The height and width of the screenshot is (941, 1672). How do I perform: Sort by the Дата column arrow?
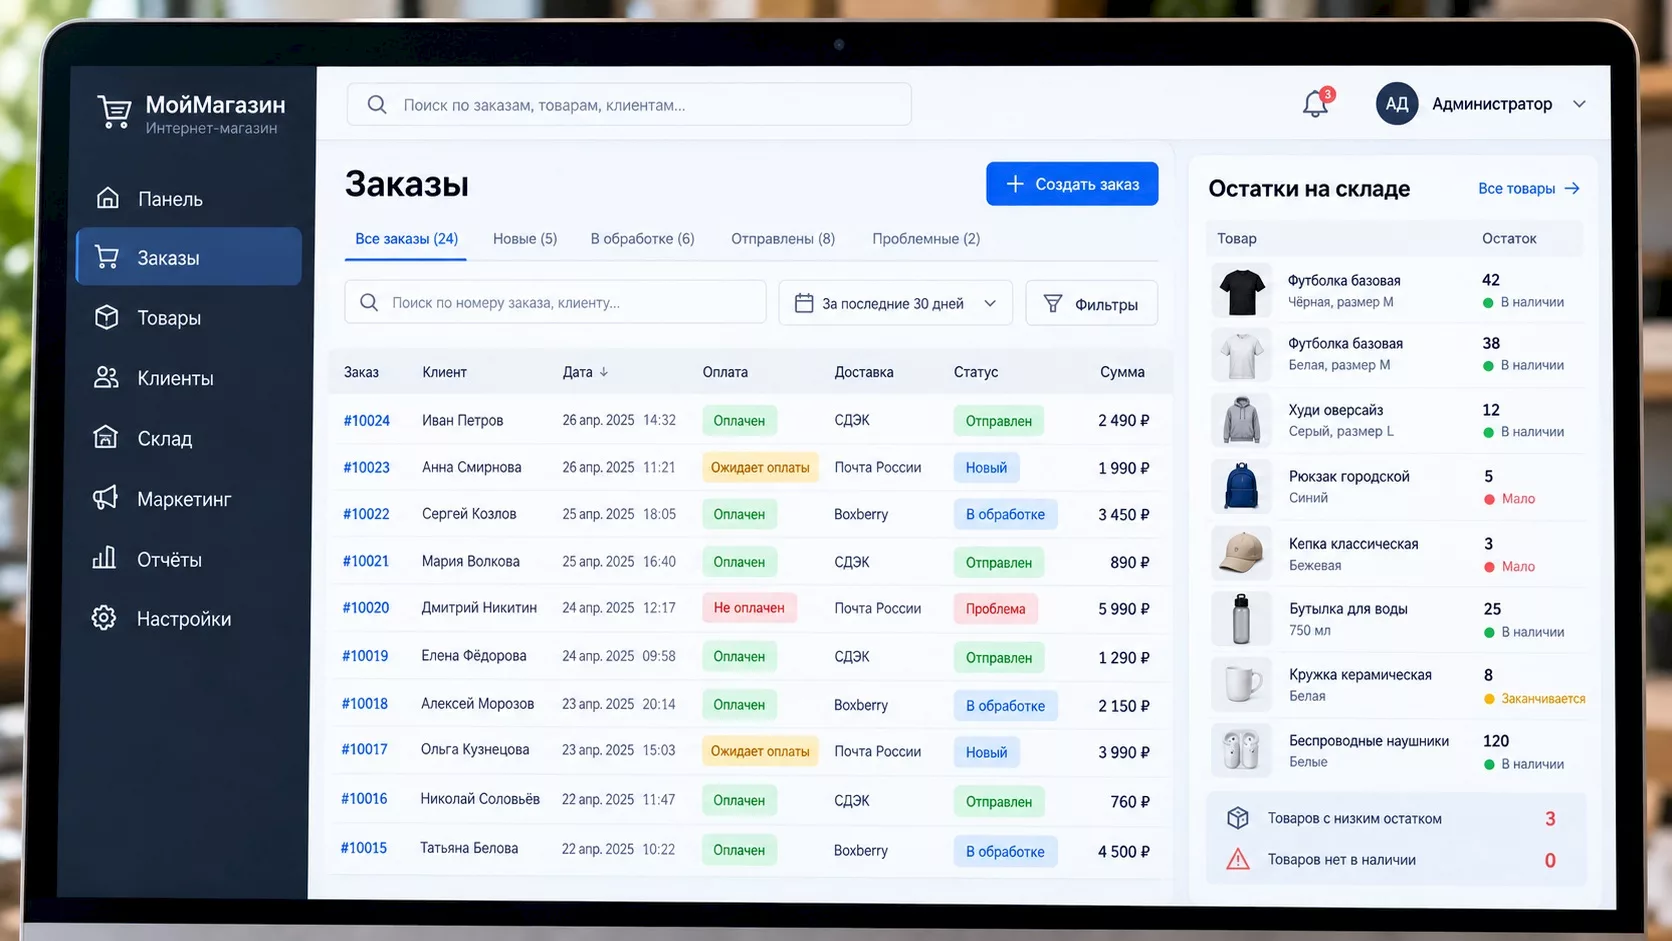click(x=604, y=372)
